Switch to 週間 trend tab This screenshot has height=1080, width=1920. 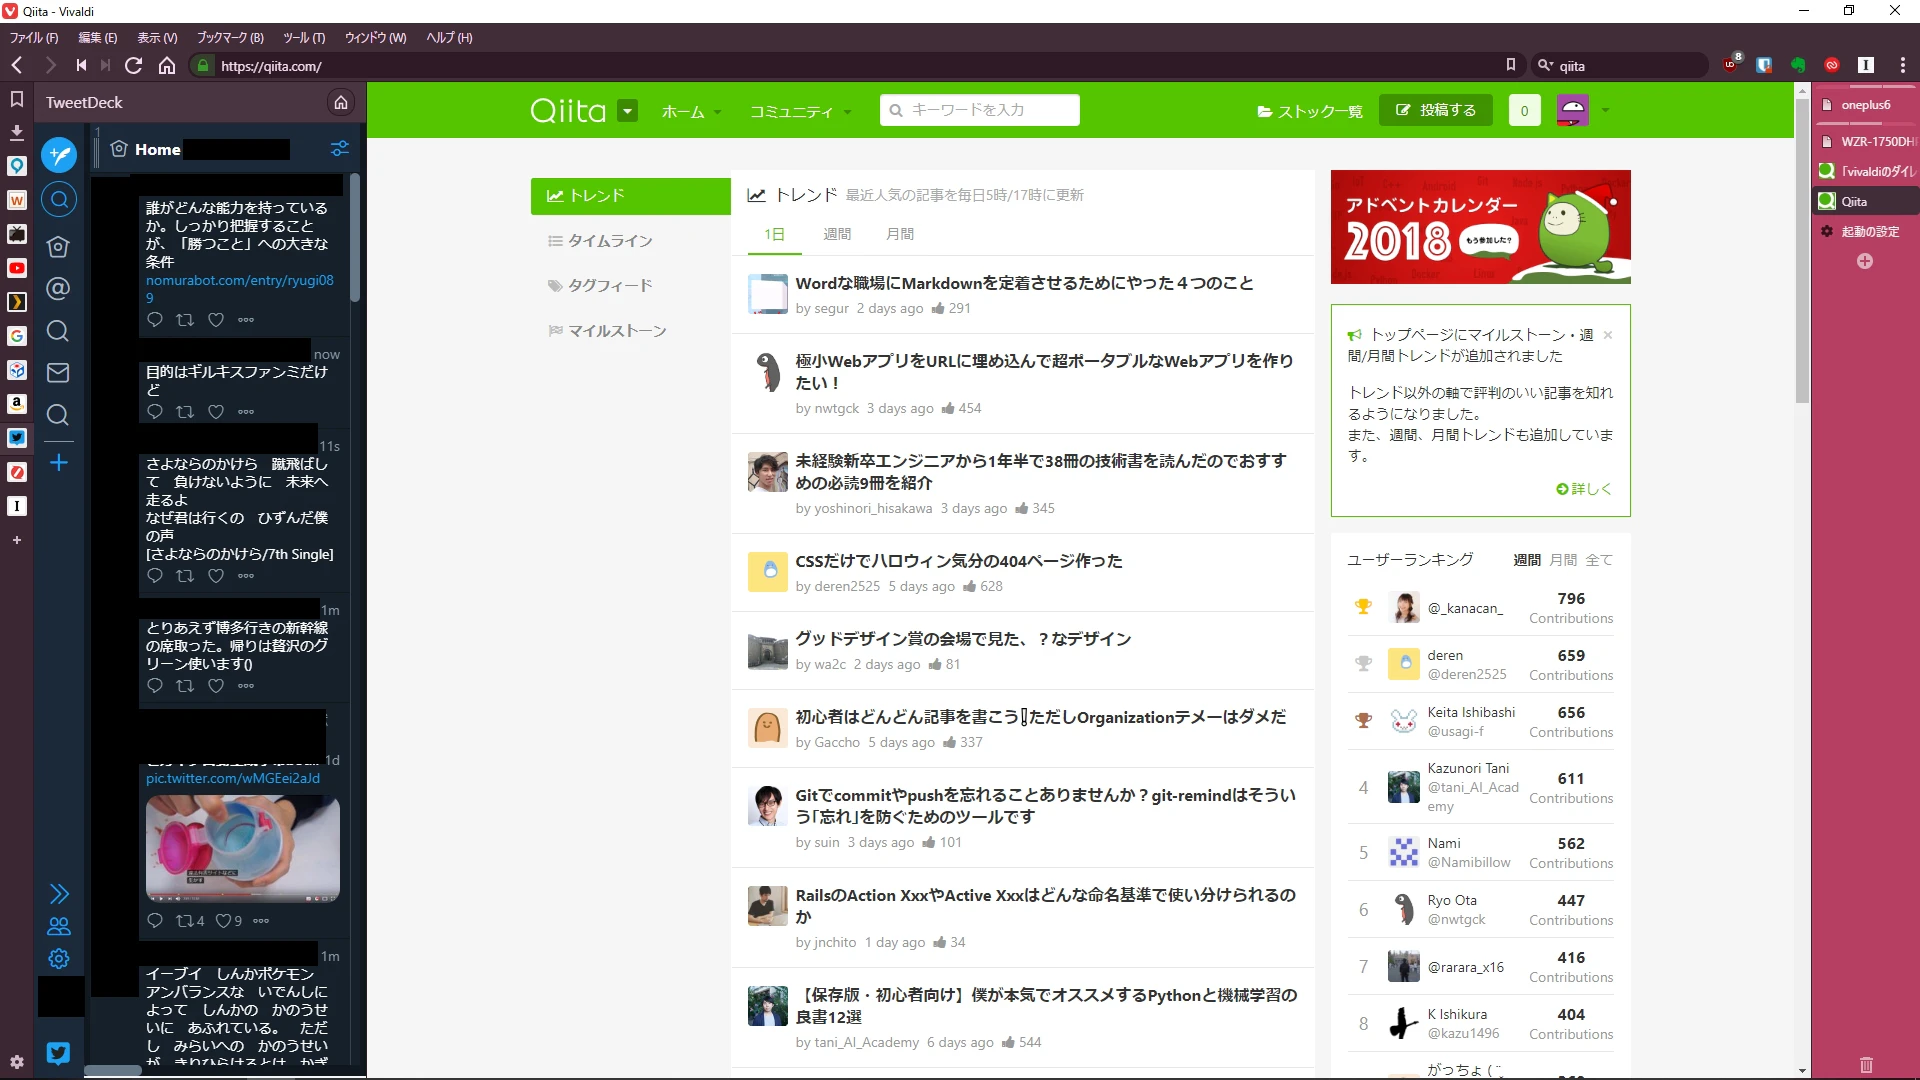click(837, 234)
